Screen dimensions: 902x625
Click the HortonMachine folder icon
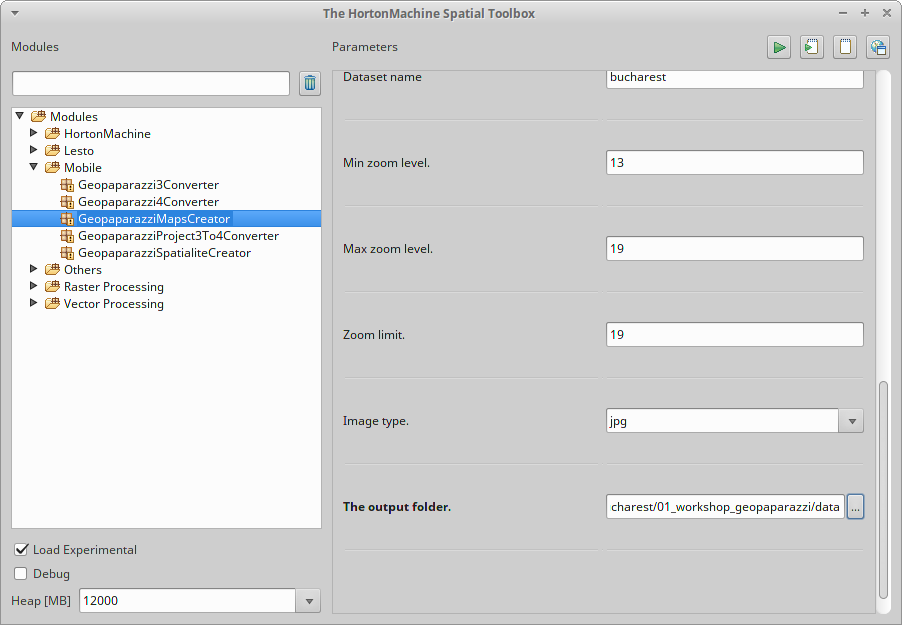(x=52, y=134)
